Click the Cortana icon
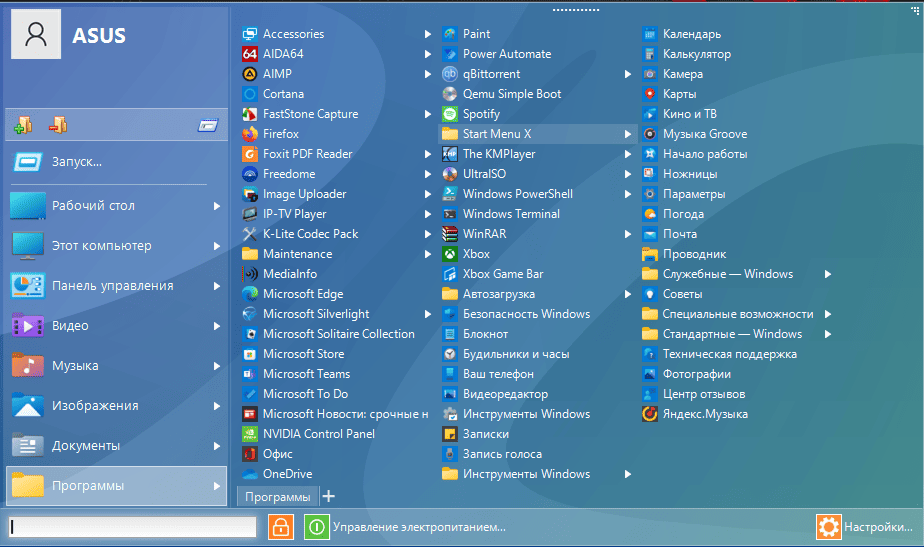Screen dimensions: 924x547 (x=250, y=94)
